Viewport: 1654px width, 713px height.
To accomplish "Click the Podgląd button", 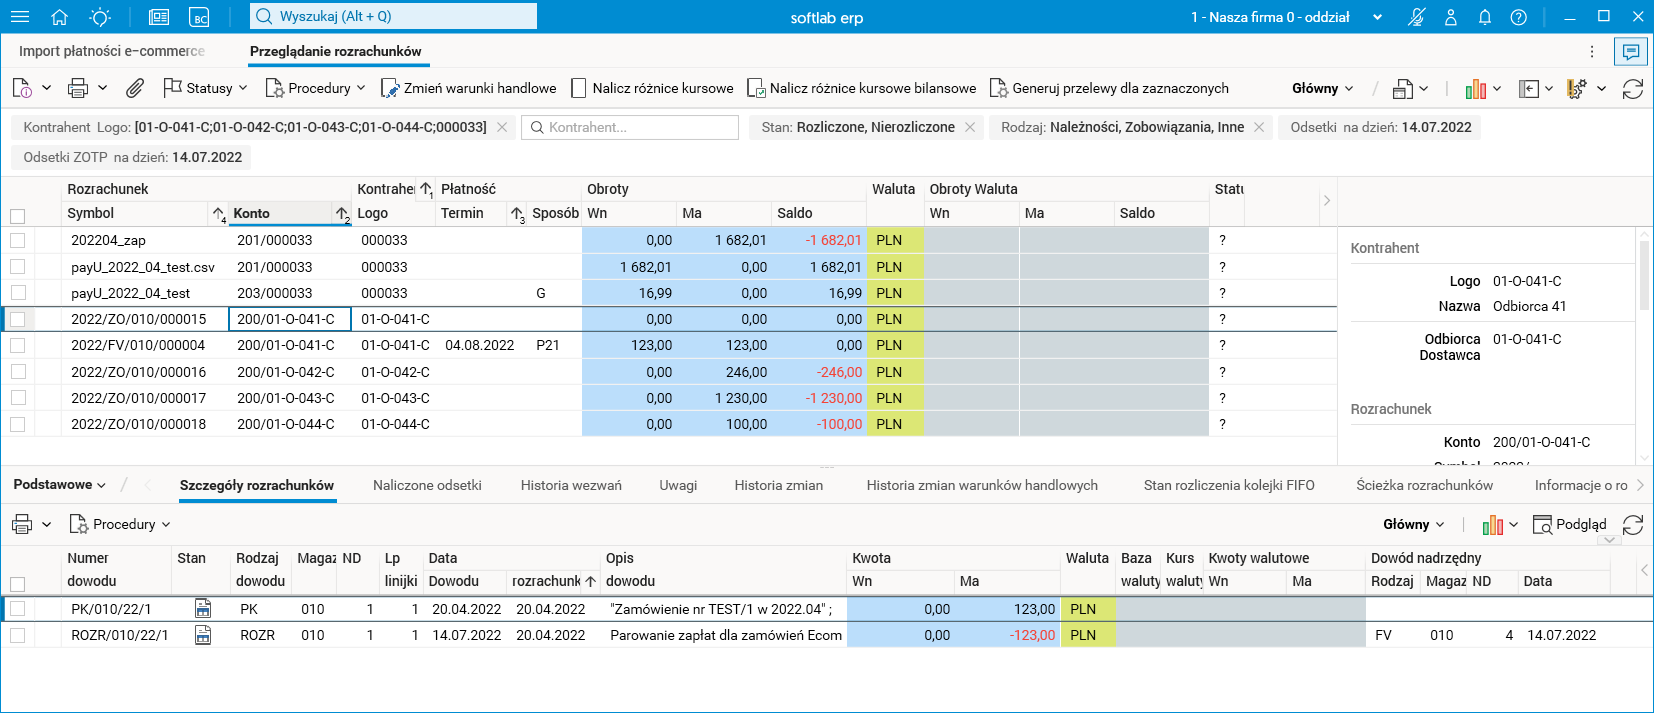I will click(1570, 524).
